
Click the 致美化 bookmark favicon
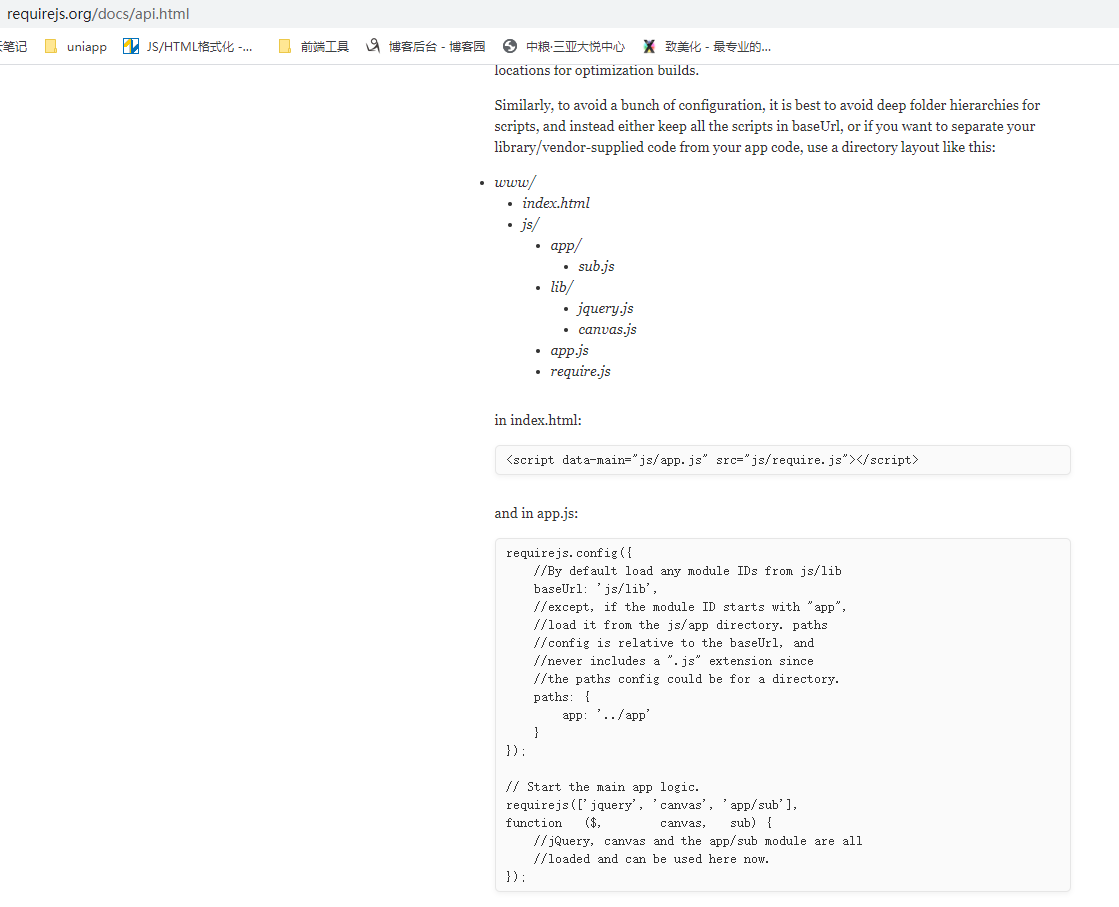click(651, 46)
